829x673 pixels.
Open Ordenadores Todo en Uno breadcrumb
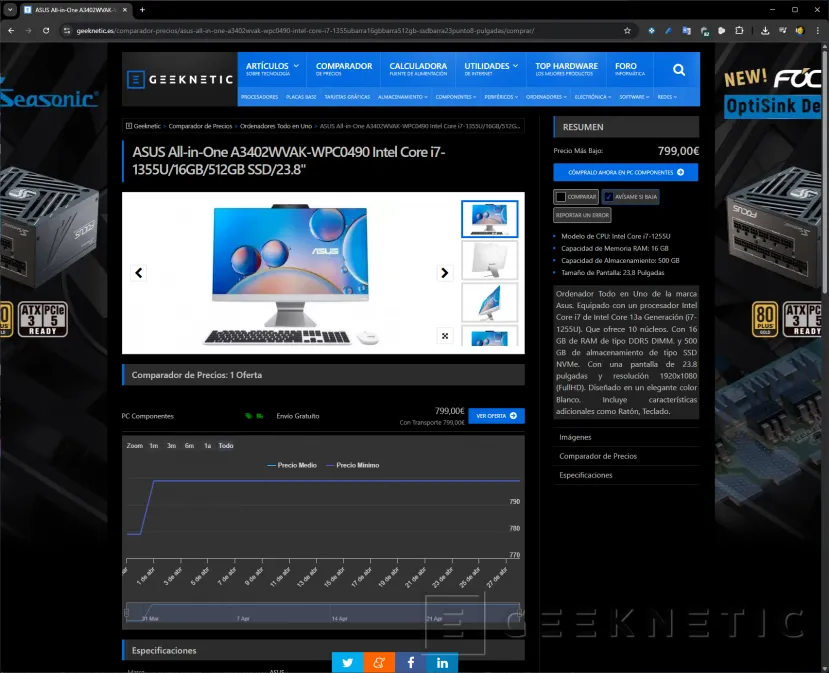[x=275, y=126]
